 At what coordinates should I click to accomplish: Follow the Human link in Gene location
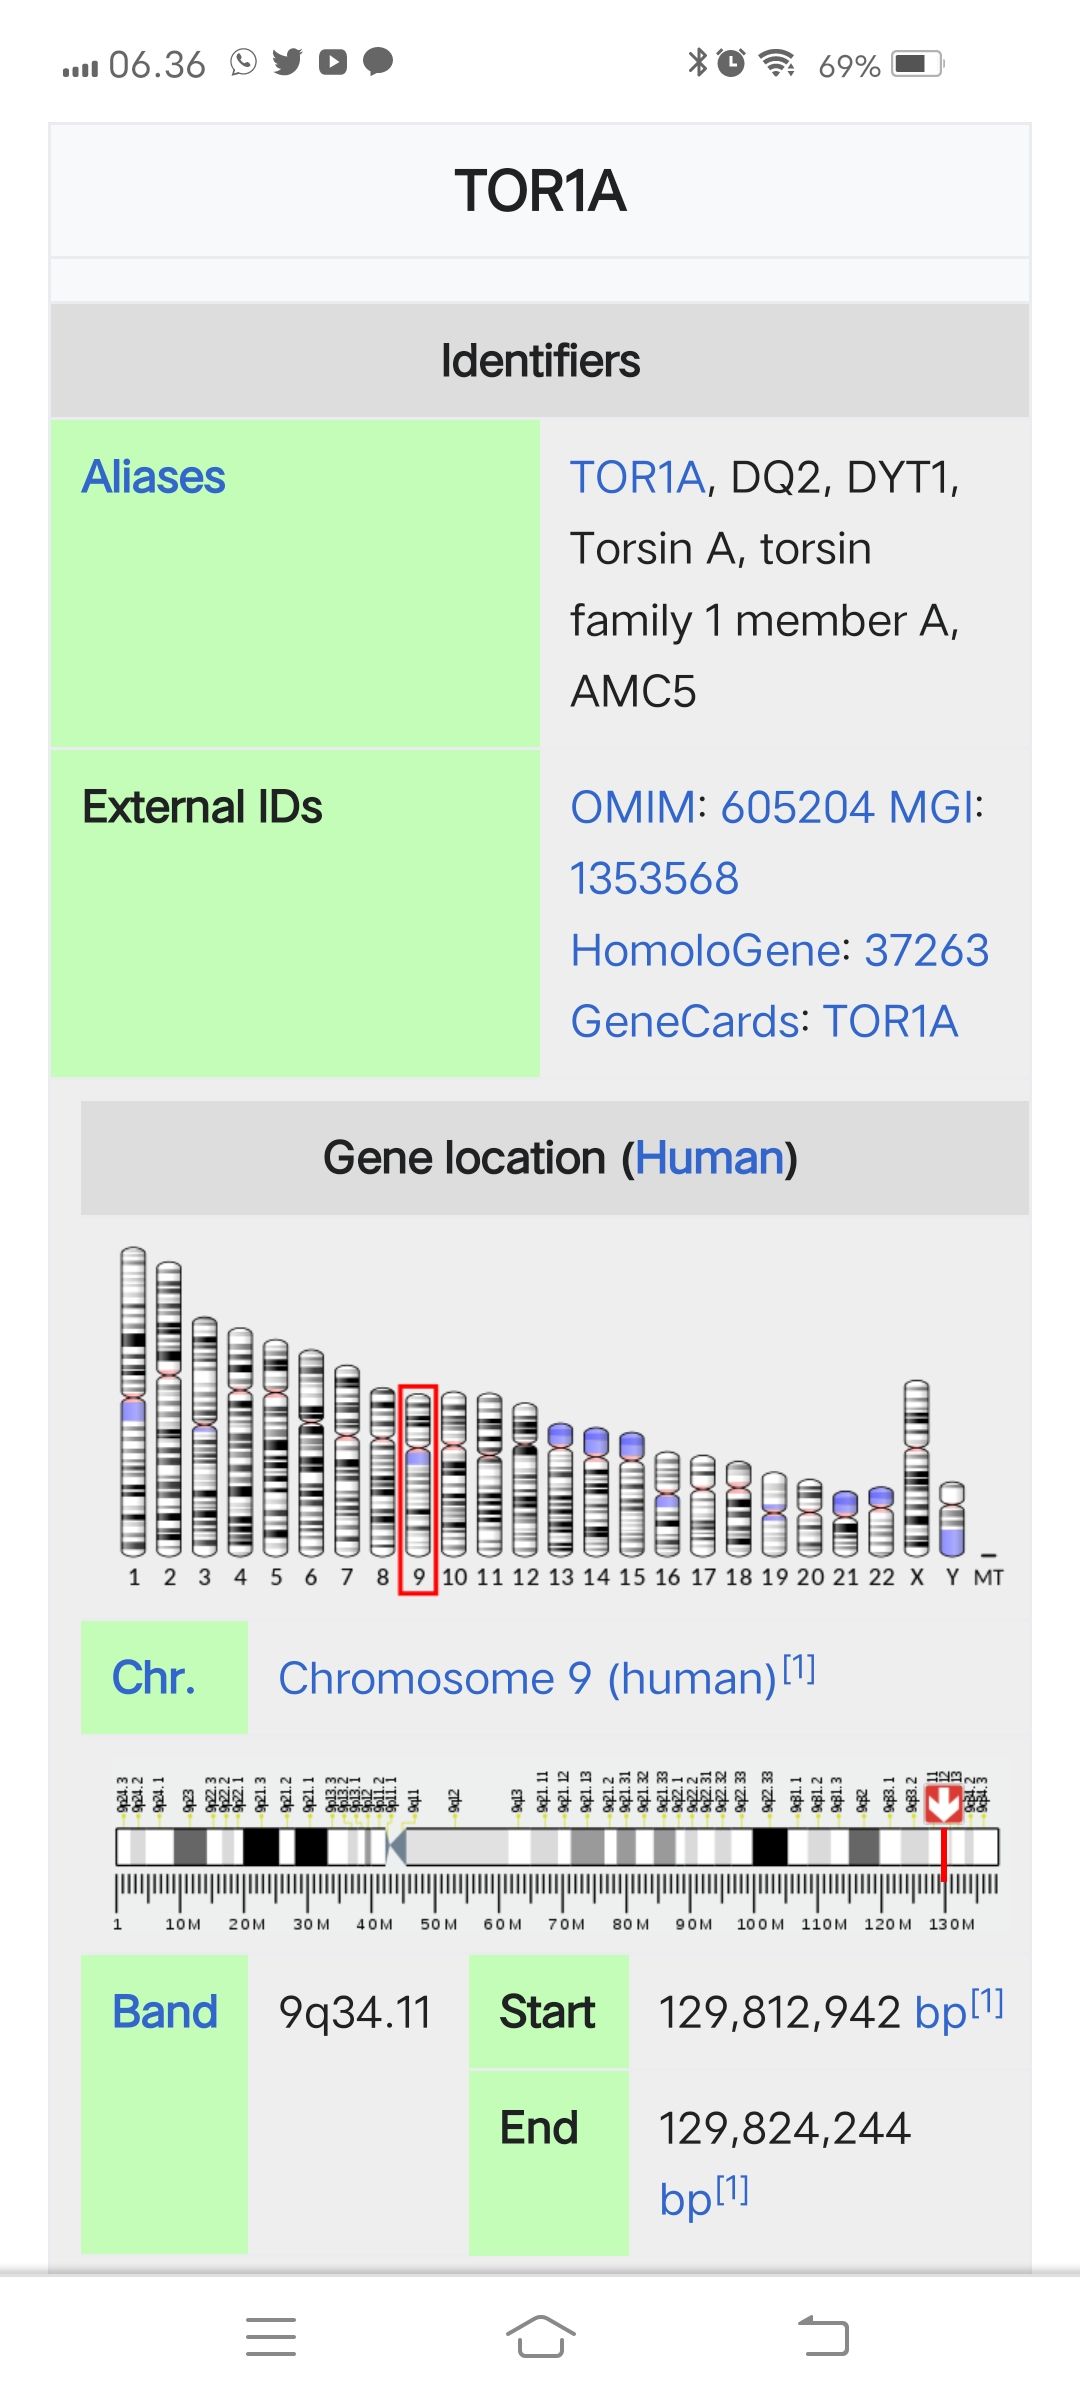709,1158
